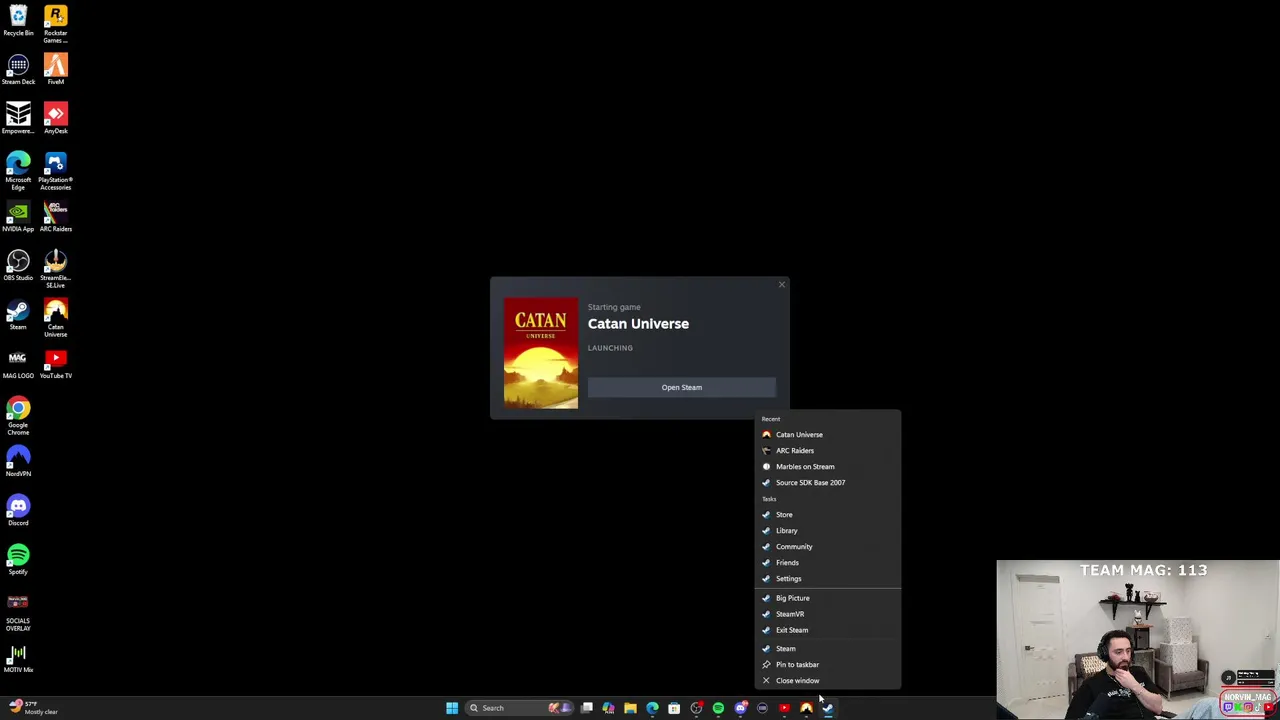Select the SOCIALS OVERLAY desktop file

pyautogui.click(x=18, y=613)
